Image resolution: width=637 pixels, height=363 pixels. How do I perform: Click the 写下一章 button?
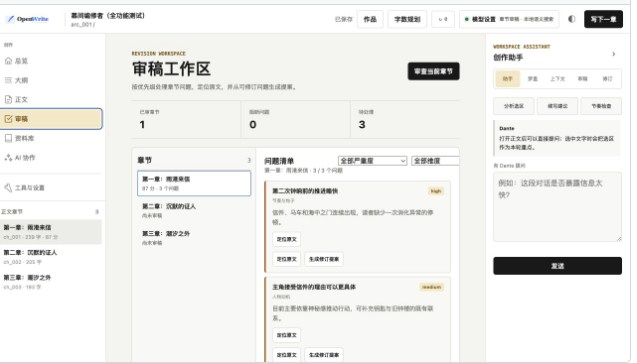pos(603,19)
